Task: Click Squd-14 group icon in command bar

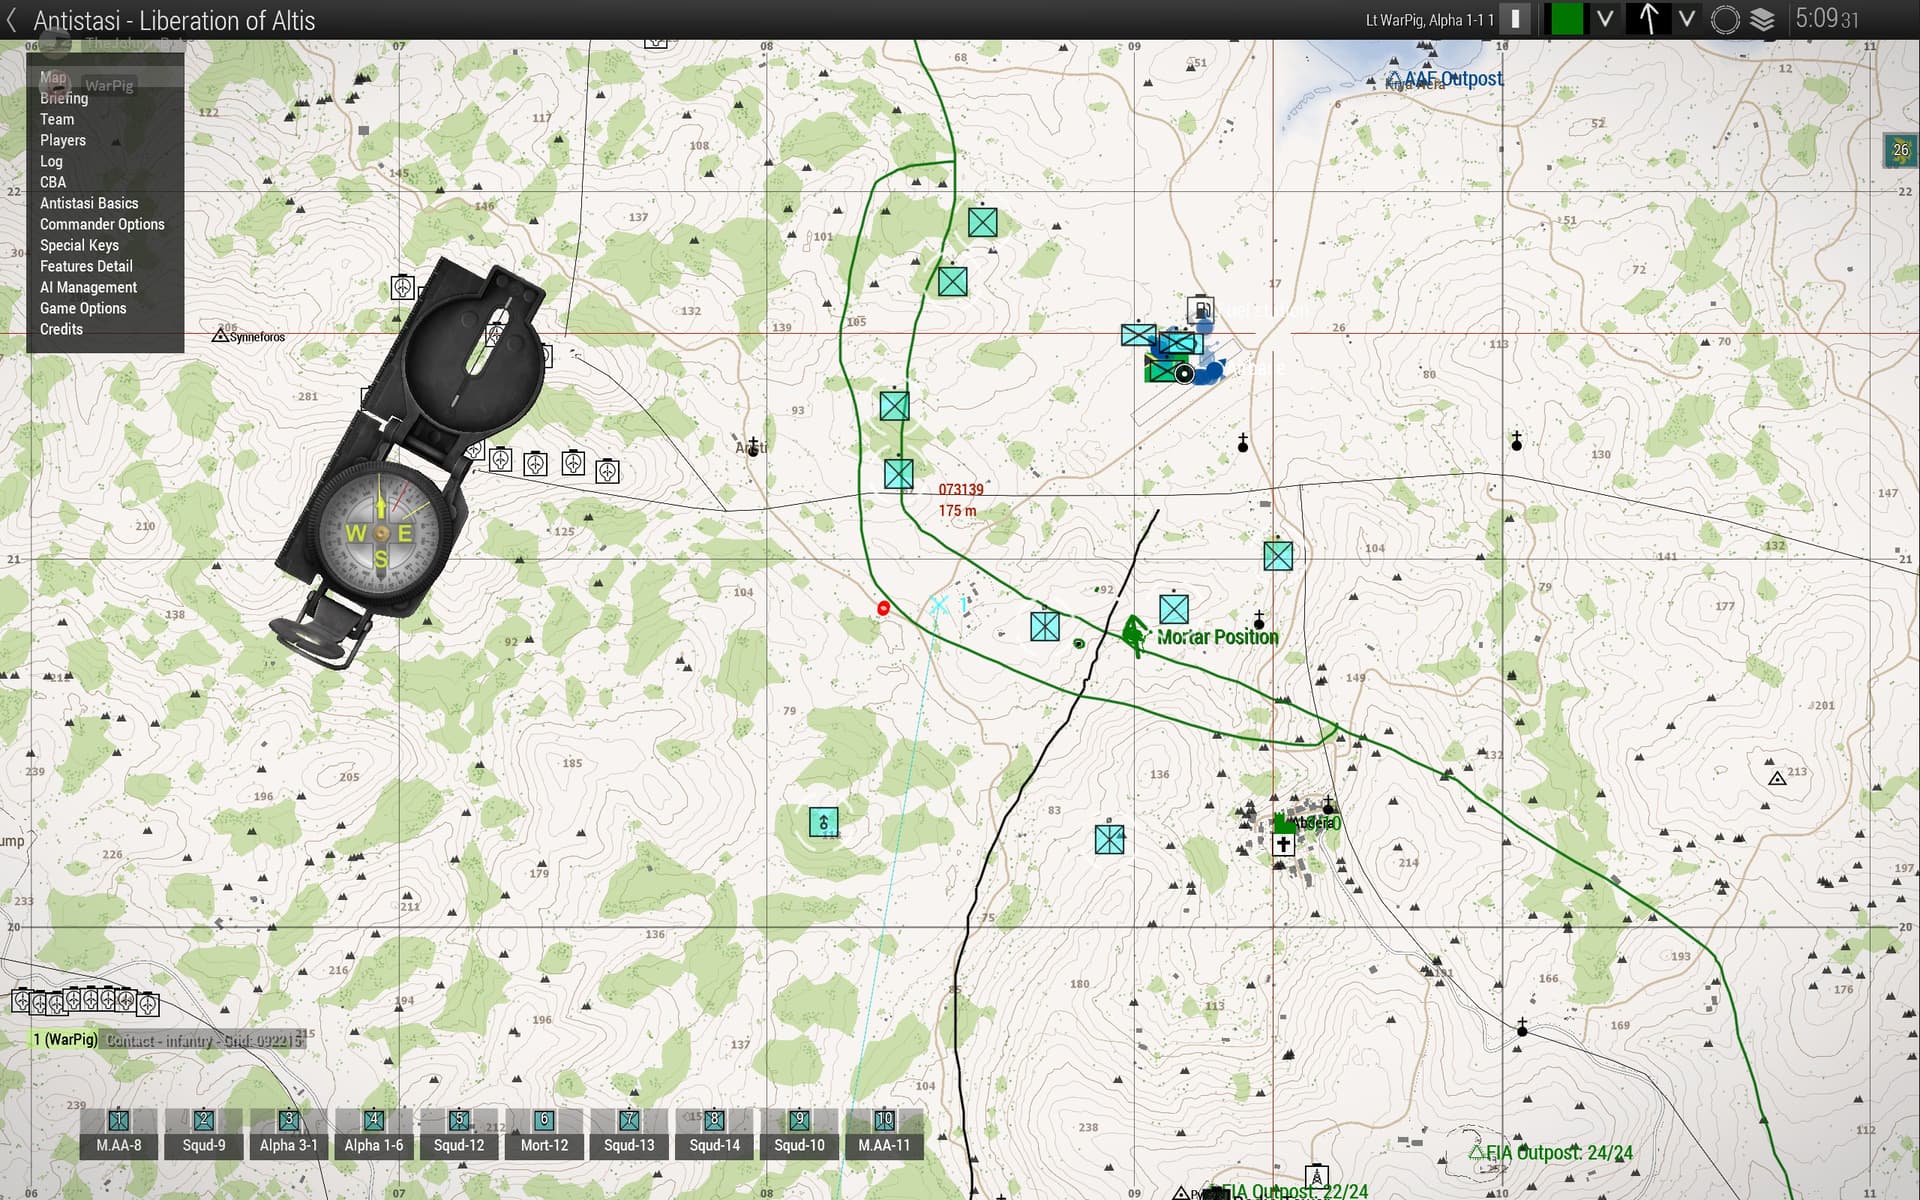Action: click(x=714, y=1133)
